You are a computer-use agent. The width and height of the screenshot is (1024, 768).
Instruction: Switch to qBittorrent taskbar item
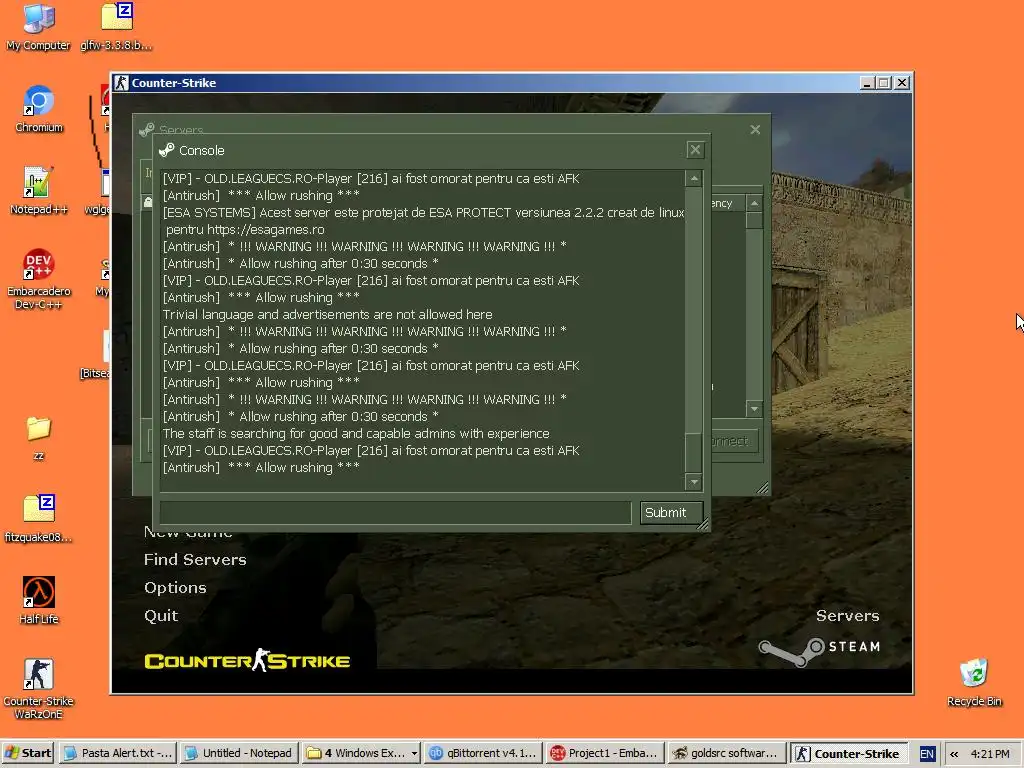pyautogui.click(x=482, y=753)
